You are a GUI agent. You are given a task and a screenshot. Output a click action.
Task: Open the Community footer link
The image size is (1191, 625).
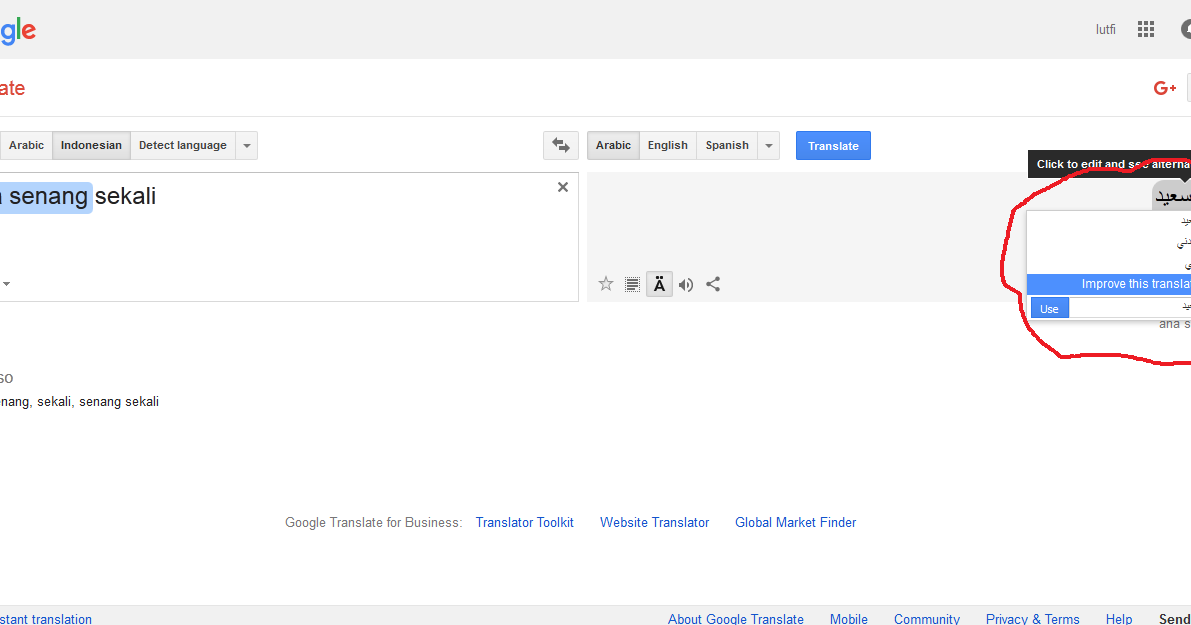click(927, 619)
